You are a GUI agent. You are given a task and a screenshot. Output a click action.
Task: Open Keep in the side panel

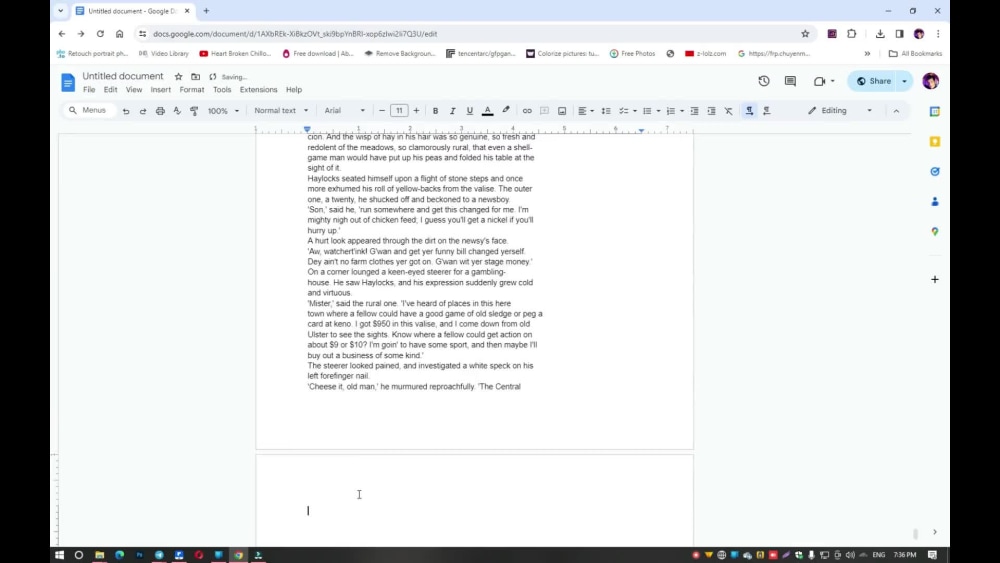934,142
